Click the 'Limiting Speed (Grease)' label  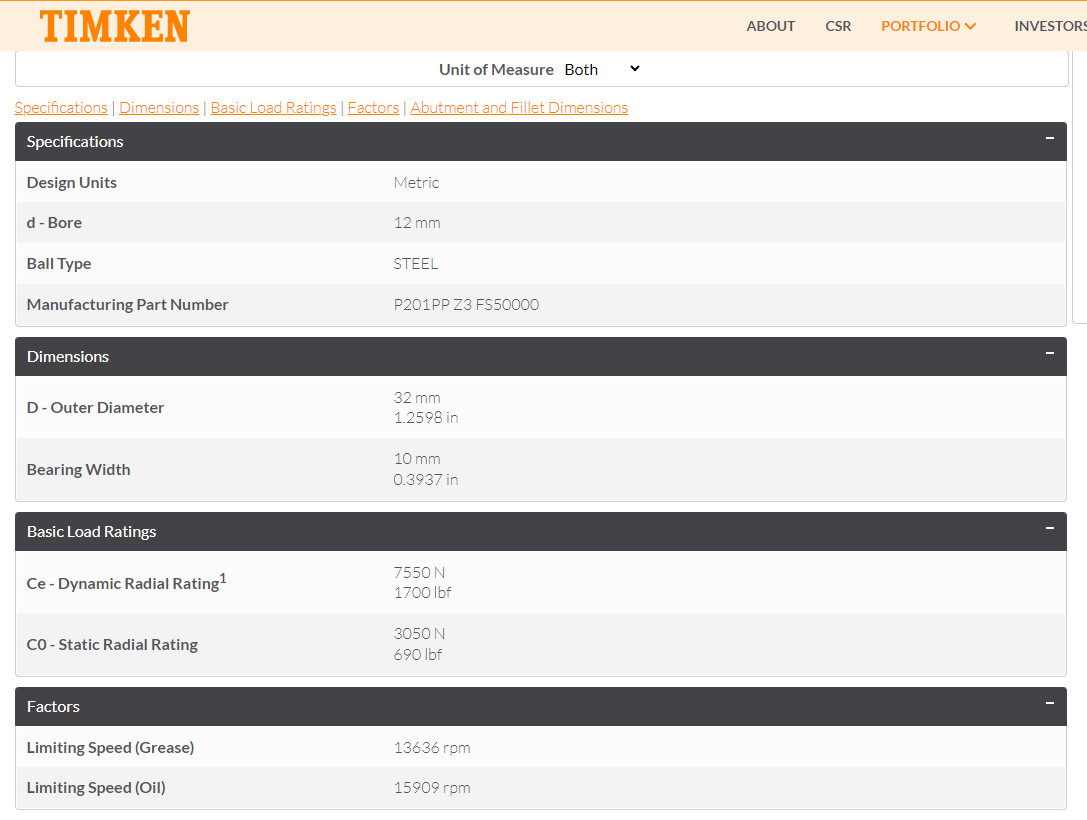tap(110, 747)
